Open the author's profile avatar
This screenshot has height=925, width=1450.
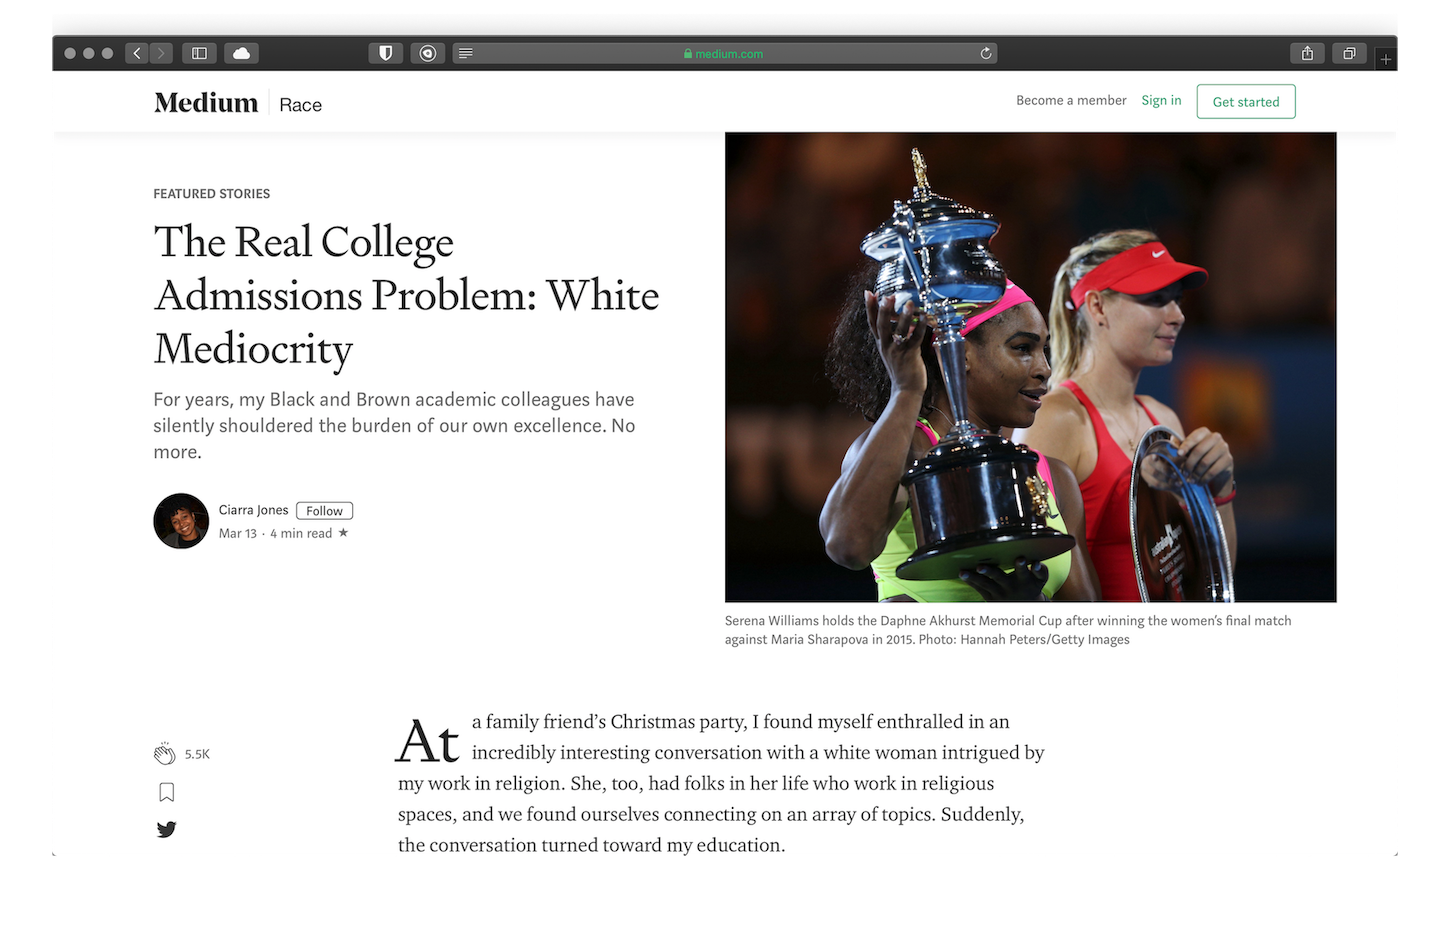(181, 521)
